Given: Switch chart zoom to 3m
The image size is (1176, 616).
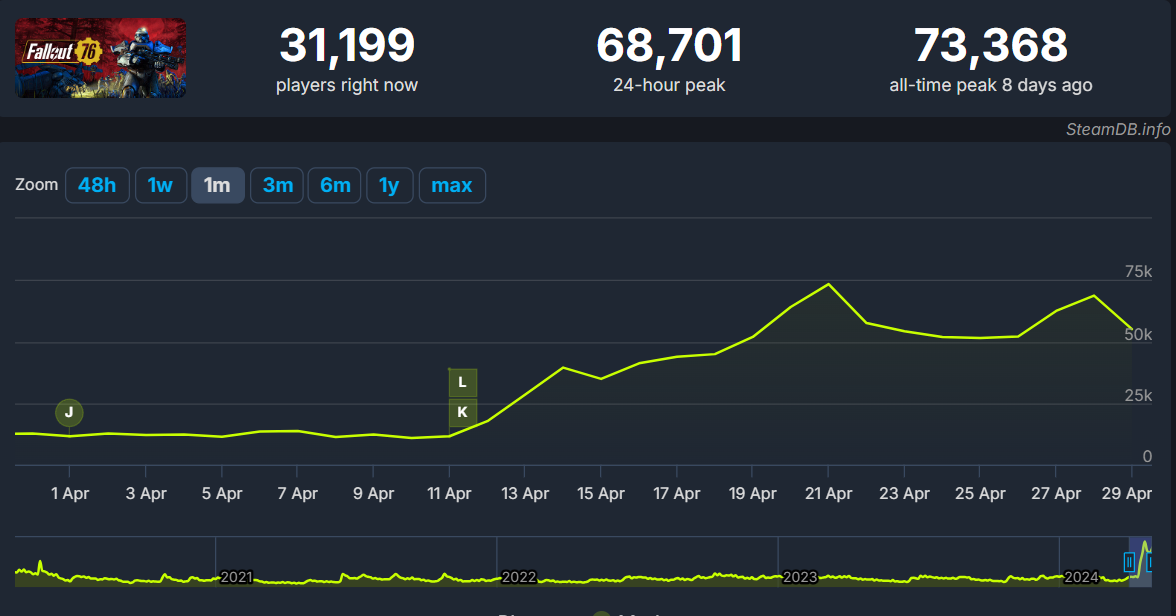Looking at the screenshot, I should pos(278,185).
